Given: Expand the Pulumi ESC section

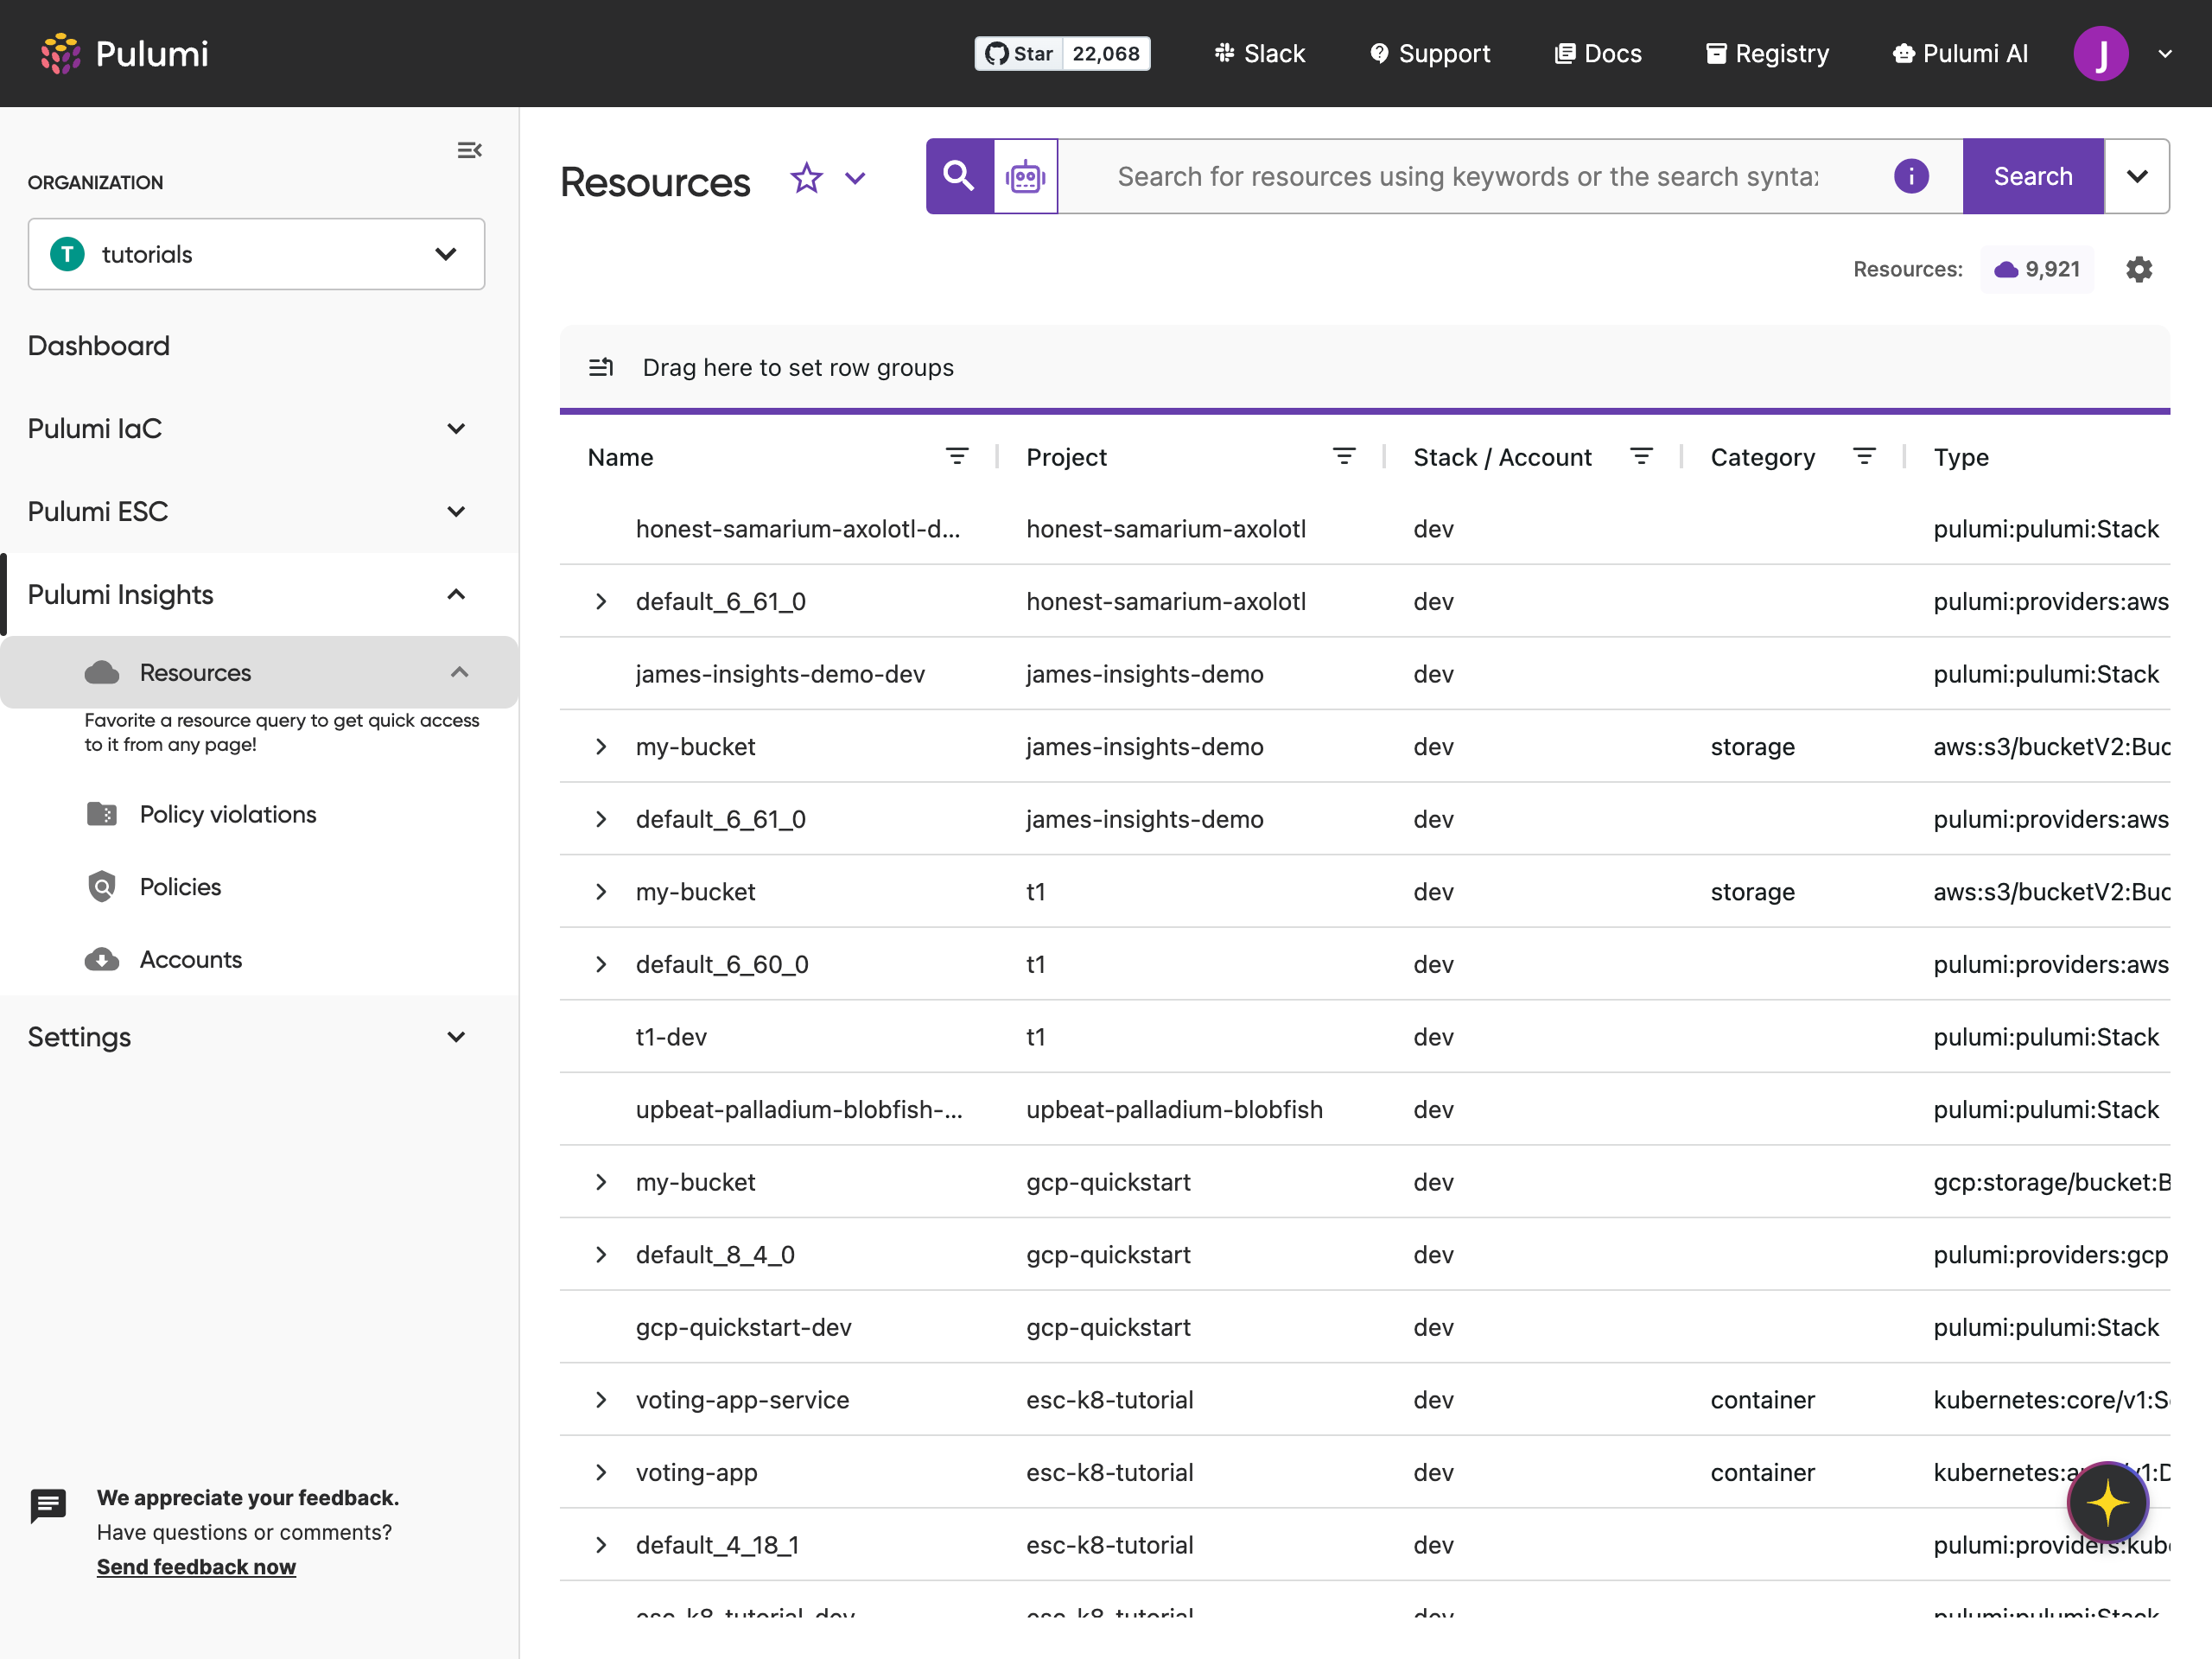Looking at the screenshot, I should pos(456,511).
